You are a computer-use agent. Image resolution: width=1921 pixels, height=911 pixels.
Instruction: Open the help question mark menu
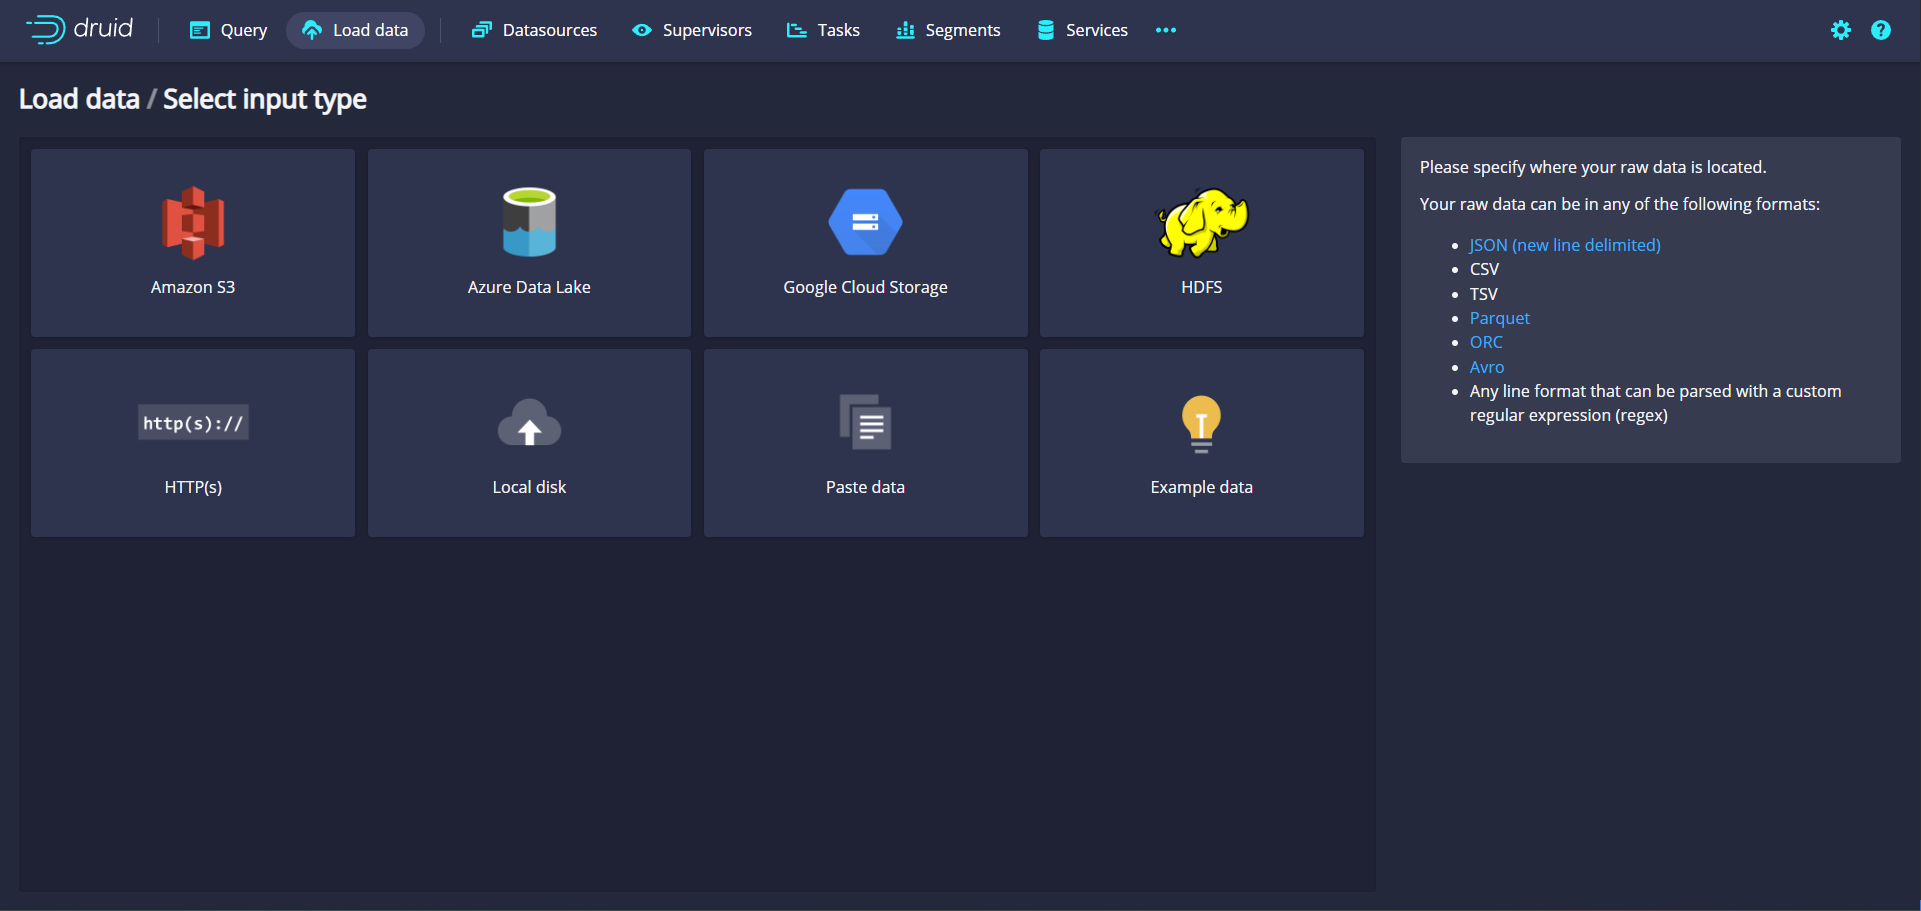tap(1881, 30)
